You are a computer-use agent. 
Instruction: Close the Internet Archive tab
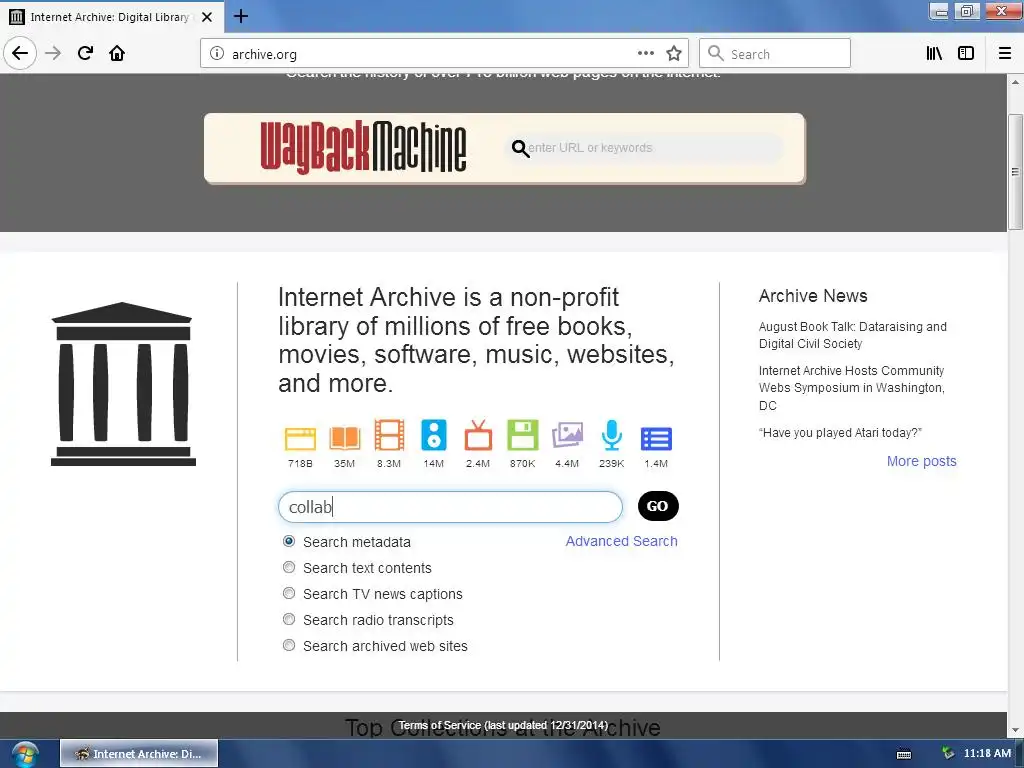(207, 17)
